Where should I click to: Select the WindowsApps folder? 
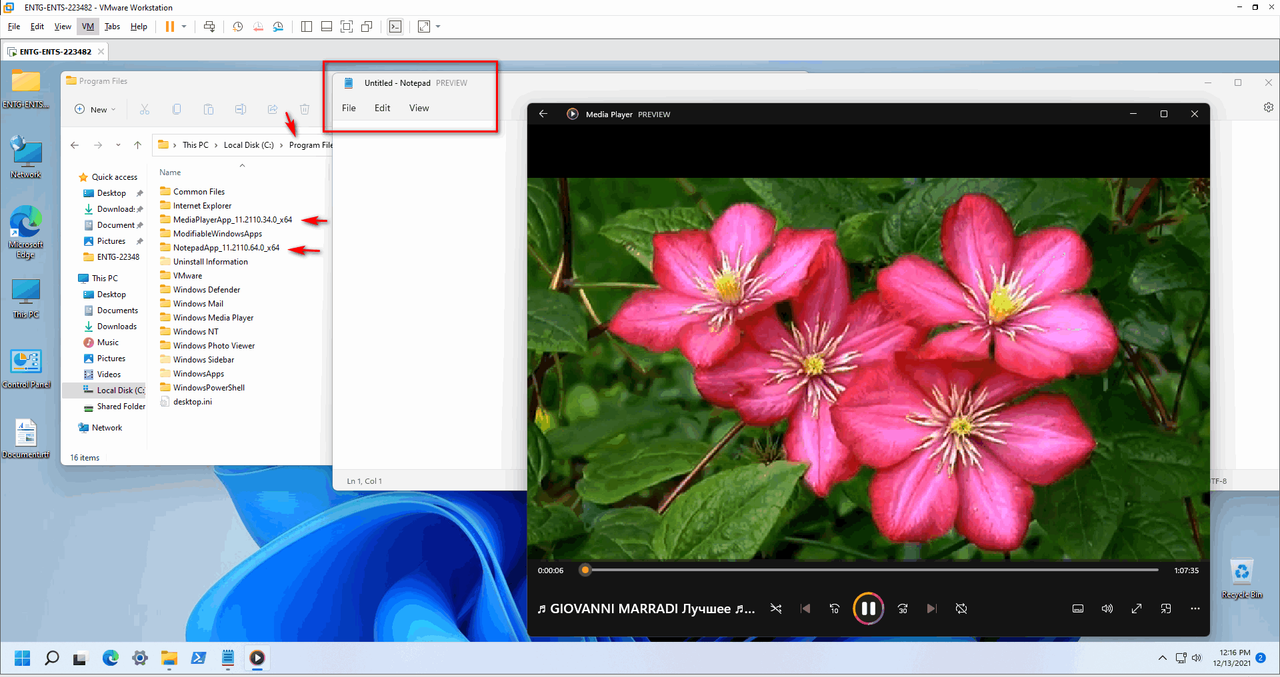(x=198, y=373)
